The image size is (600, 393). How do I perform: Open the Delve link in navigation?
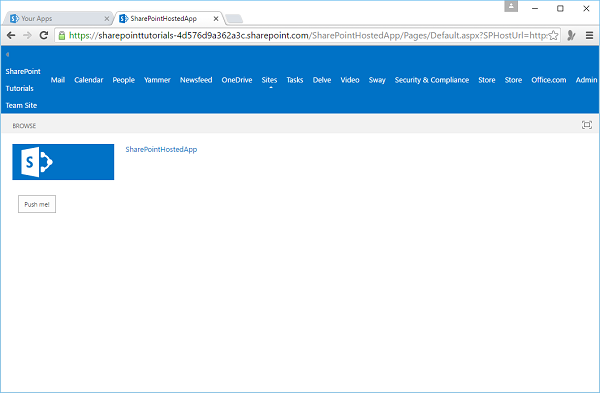(322, 80)
